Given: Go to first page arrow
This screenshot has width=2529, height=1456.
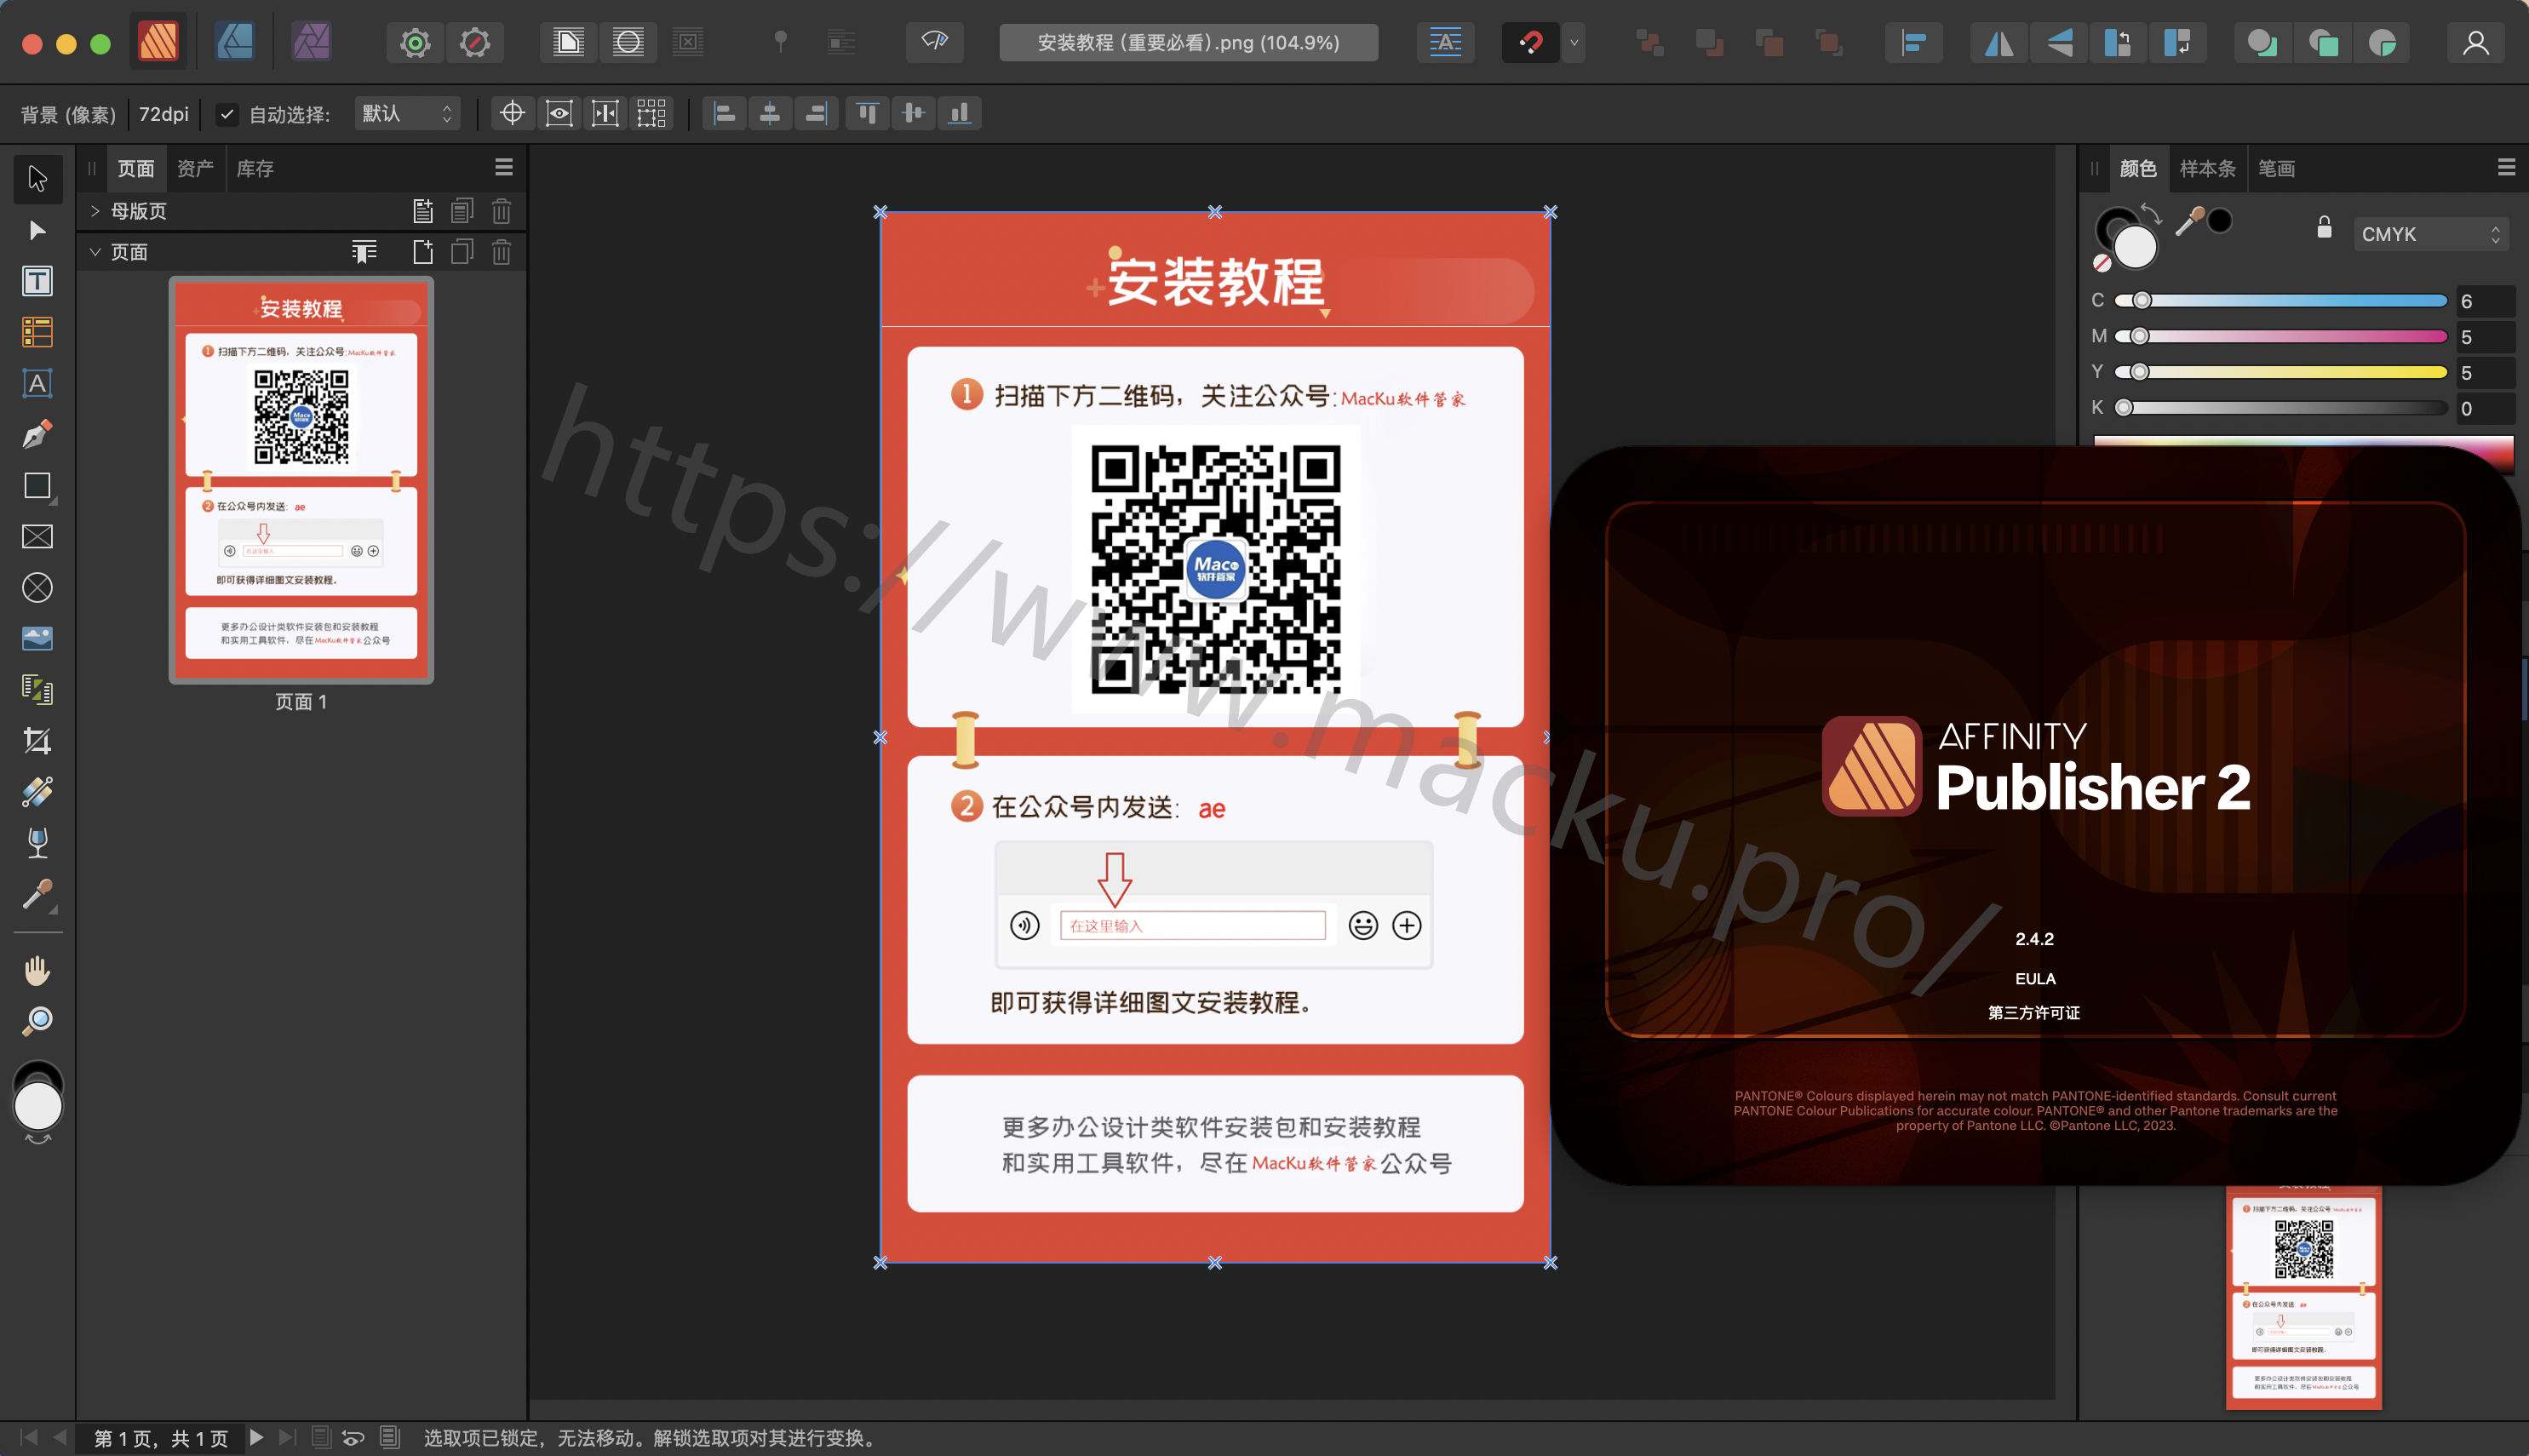Looking at the screenshot, I should (29, 1437).
